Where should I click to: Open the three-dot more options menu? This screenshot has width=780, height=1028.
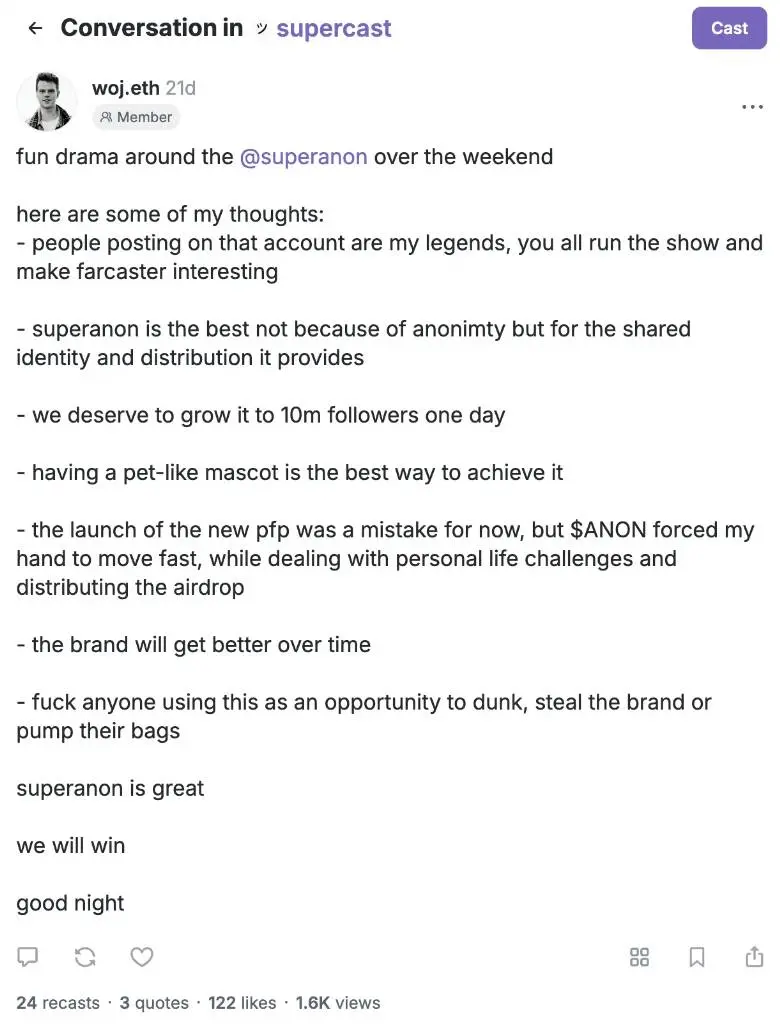point(752,107)
